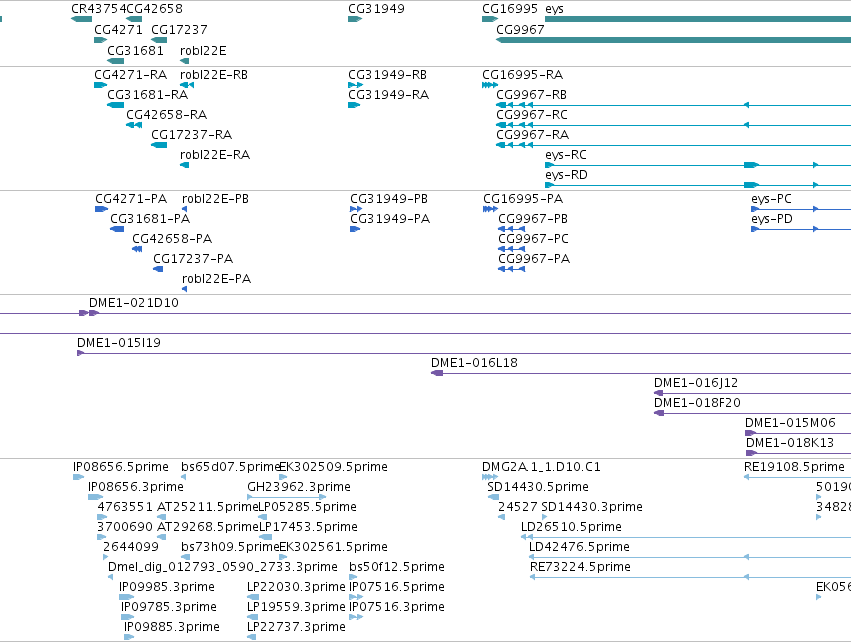Select EST LP22737.3prime
Viewport: 851px width, 642px height.
coord(296,627)
